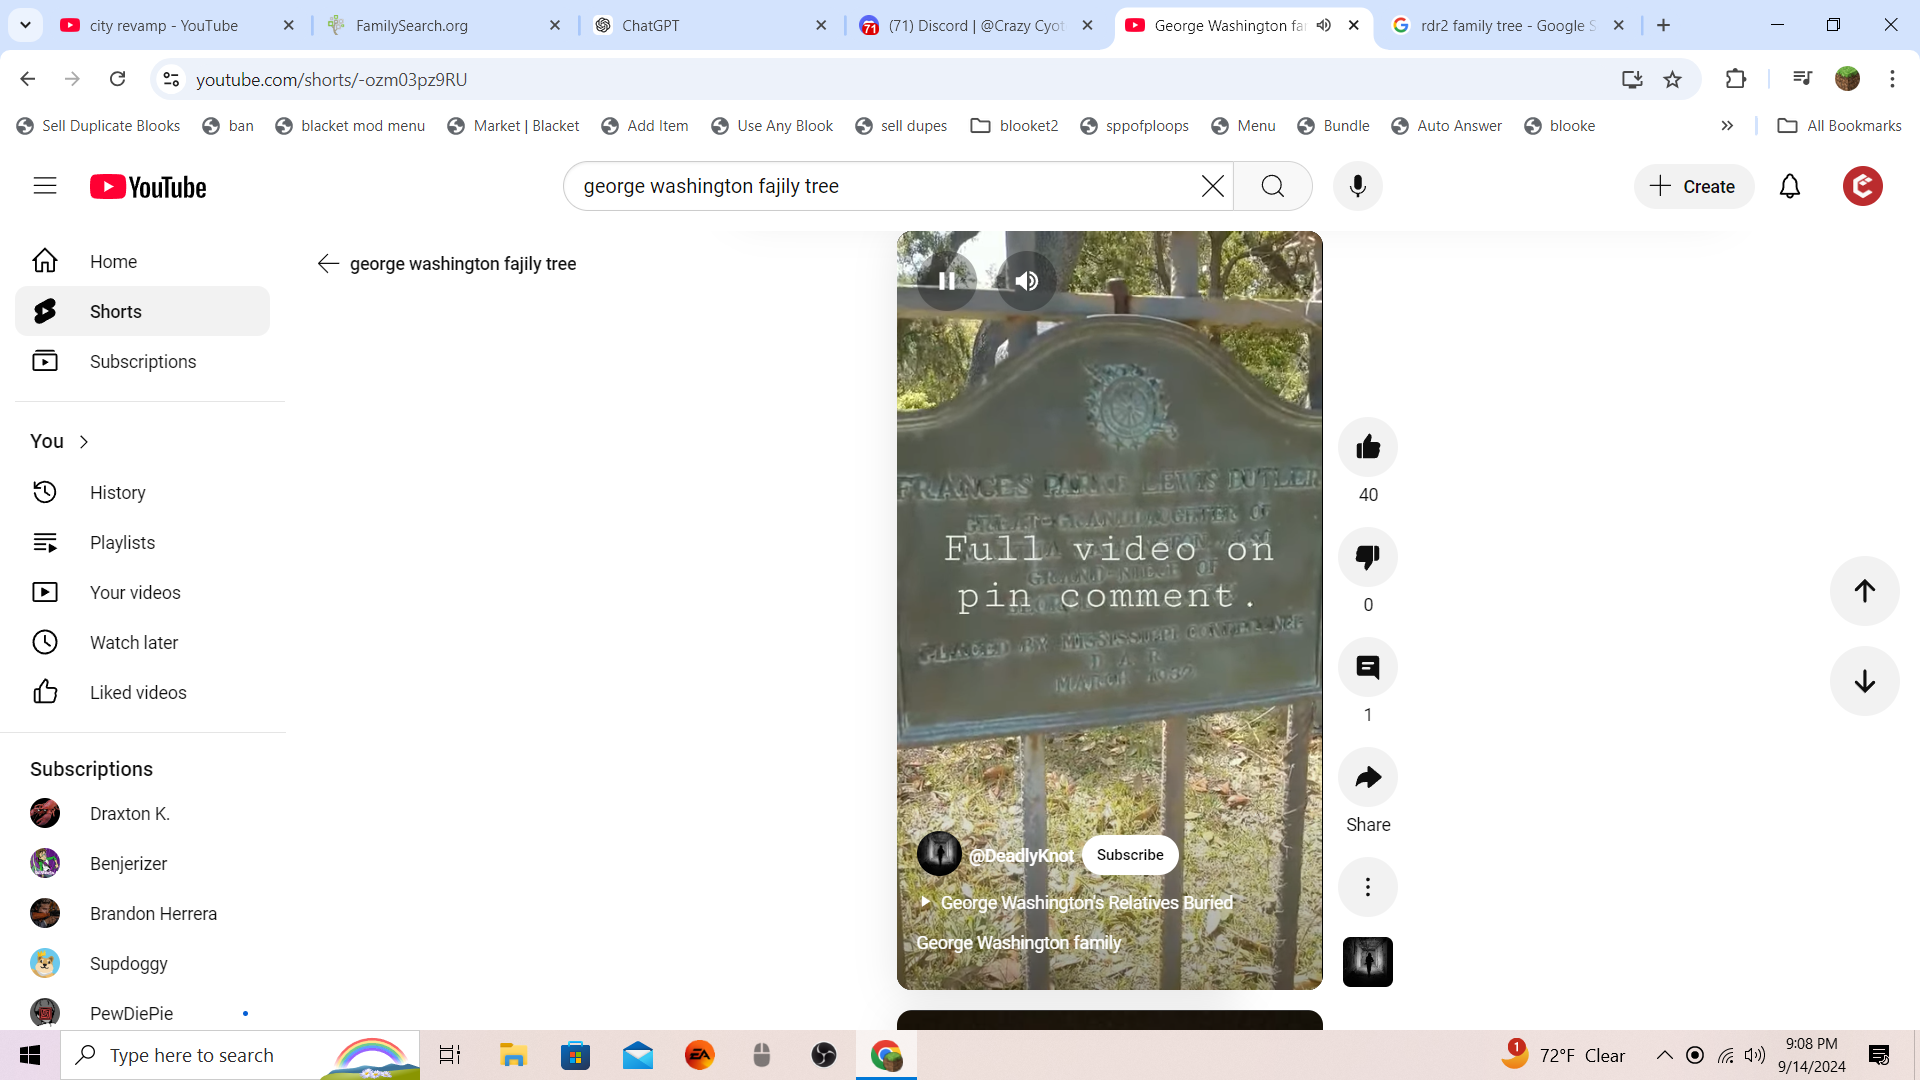
Task: Like the short with thumbs up
Action: click(1367, 447)
